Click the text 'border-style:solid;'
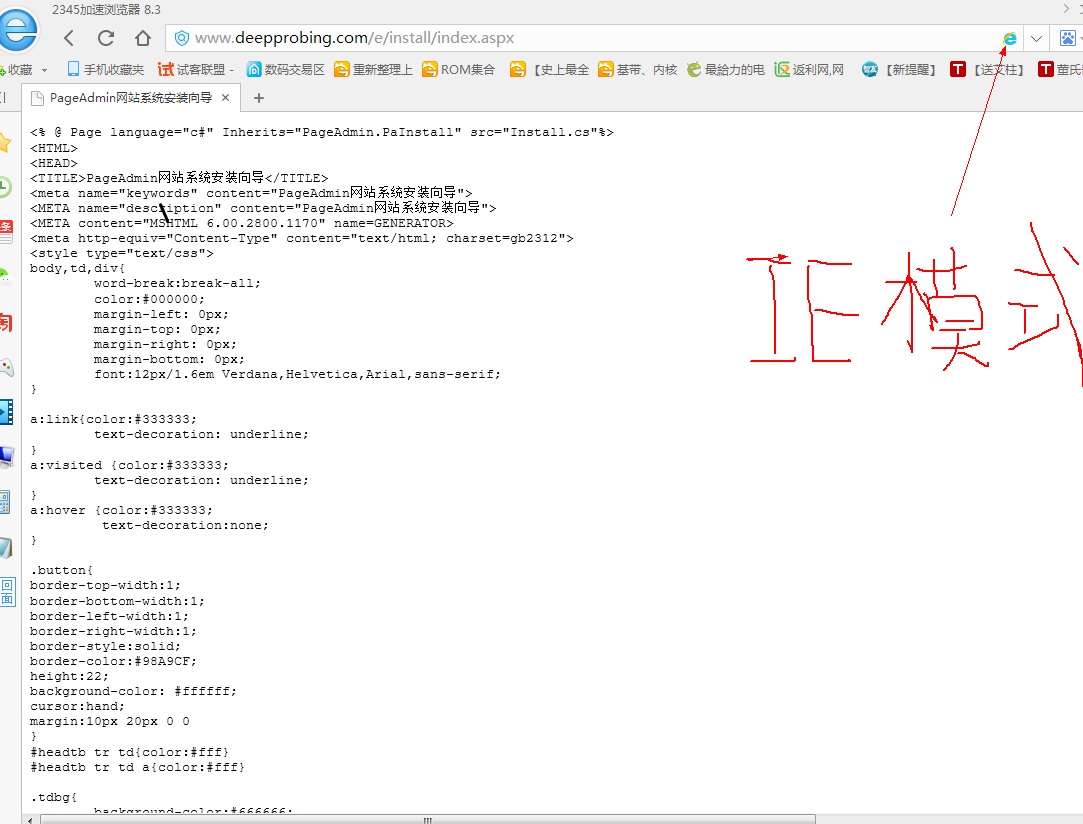The width and height of the screenshot is (1083, 824). click(x=105, y=646)
